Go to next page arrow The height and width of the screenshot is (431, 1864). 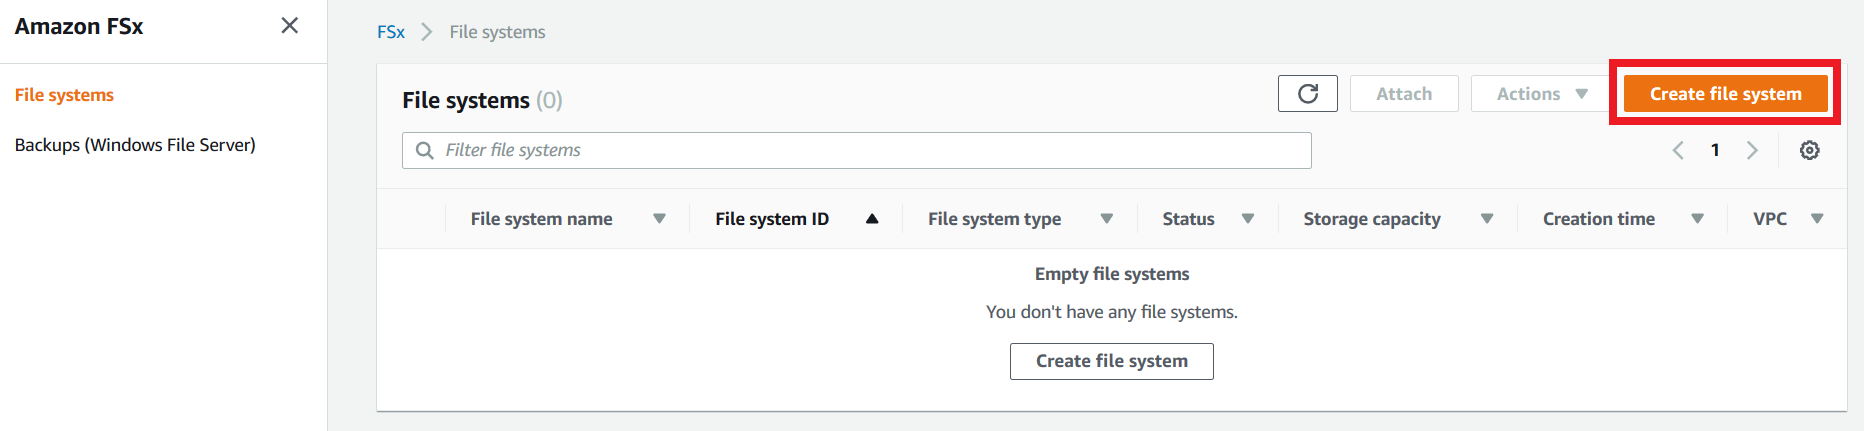1752,150
